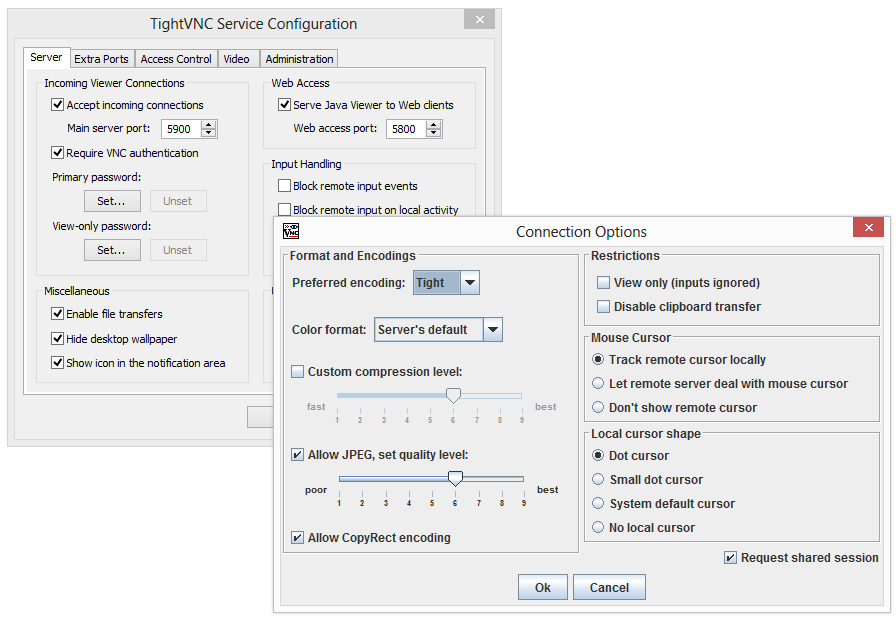Image resolution: width=896 pixels, height=621 pixels.
Task: Click the VNC icon in Connection Options title bar
Action: pyautogui.click(x=291, y=231)
